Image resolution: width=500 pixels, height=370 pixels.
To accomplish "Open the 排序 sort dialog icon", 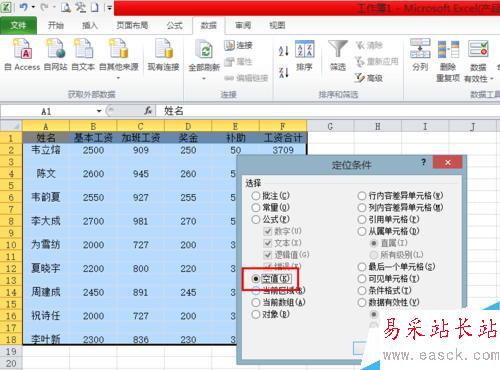I will click(x=304, y=49).
